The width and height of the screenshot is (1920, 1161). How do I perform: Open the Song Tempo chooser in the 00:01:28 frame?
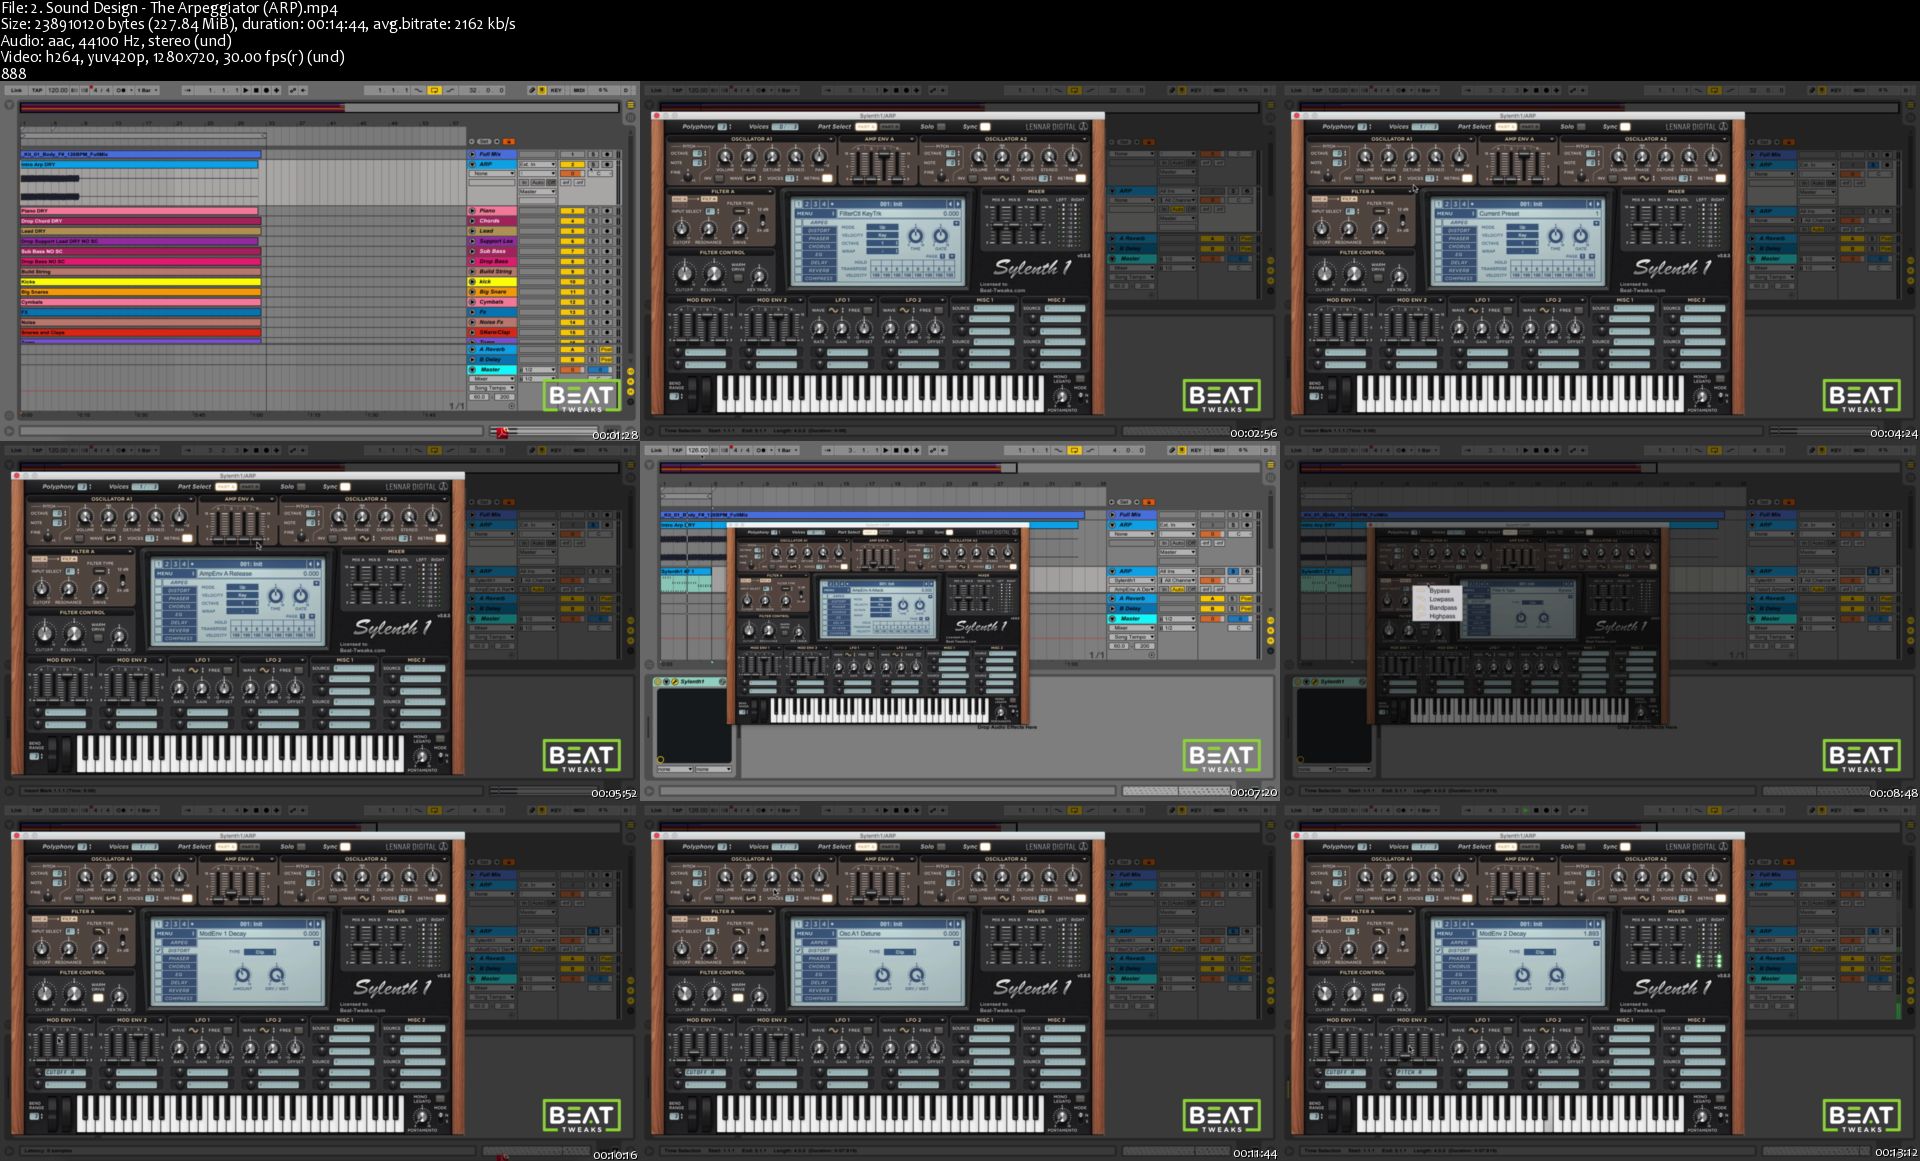492,388
